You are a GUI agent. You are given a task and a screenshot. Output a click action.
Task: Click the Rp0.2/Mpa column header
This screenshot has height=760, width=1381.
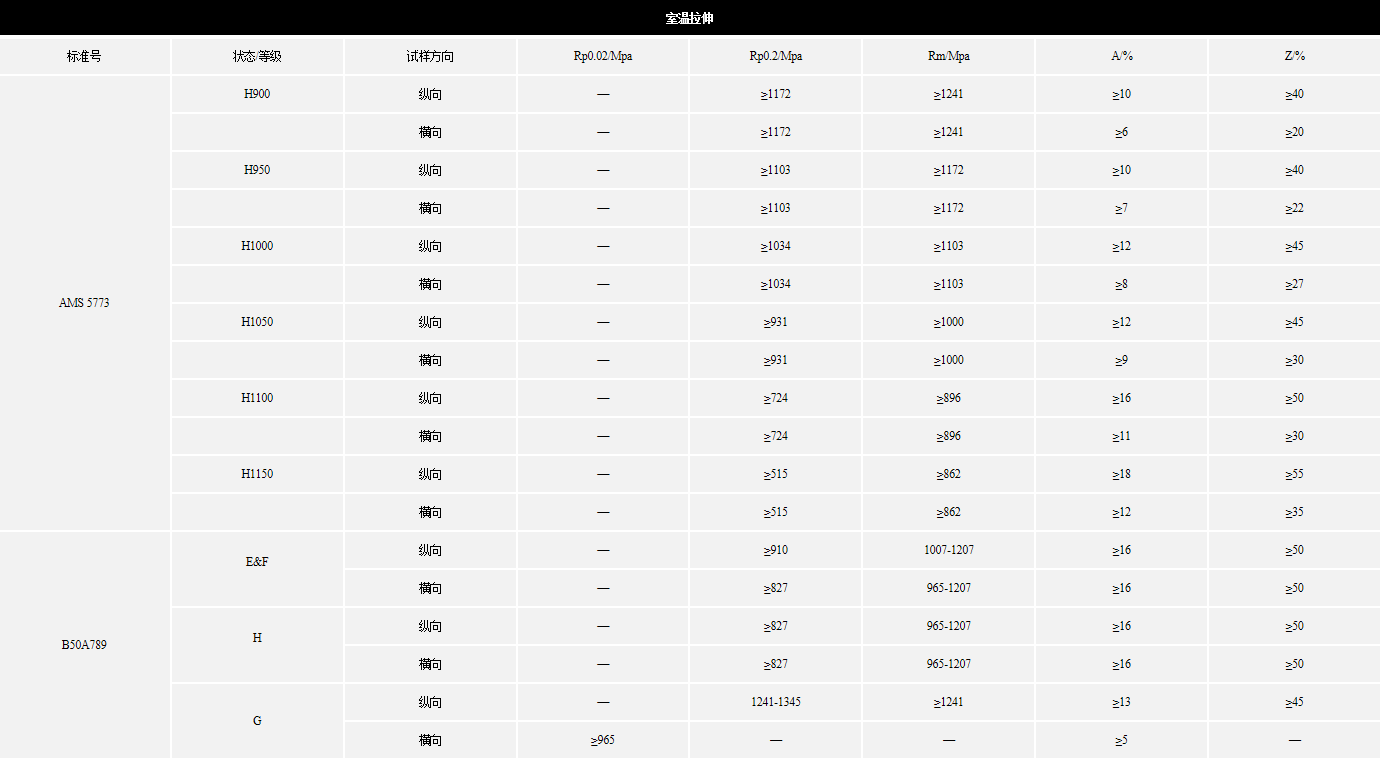[x=776, y=56]
